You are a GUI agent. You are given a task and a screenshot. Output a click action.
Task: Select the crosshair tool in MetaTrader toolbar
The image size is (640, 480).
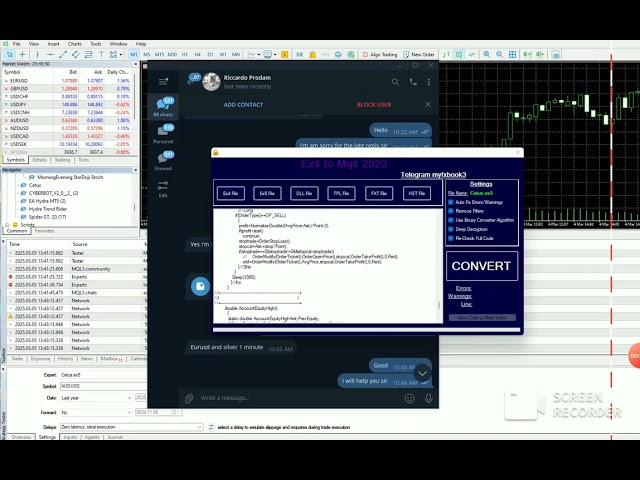pyautogui.click(x=22, y=54)
